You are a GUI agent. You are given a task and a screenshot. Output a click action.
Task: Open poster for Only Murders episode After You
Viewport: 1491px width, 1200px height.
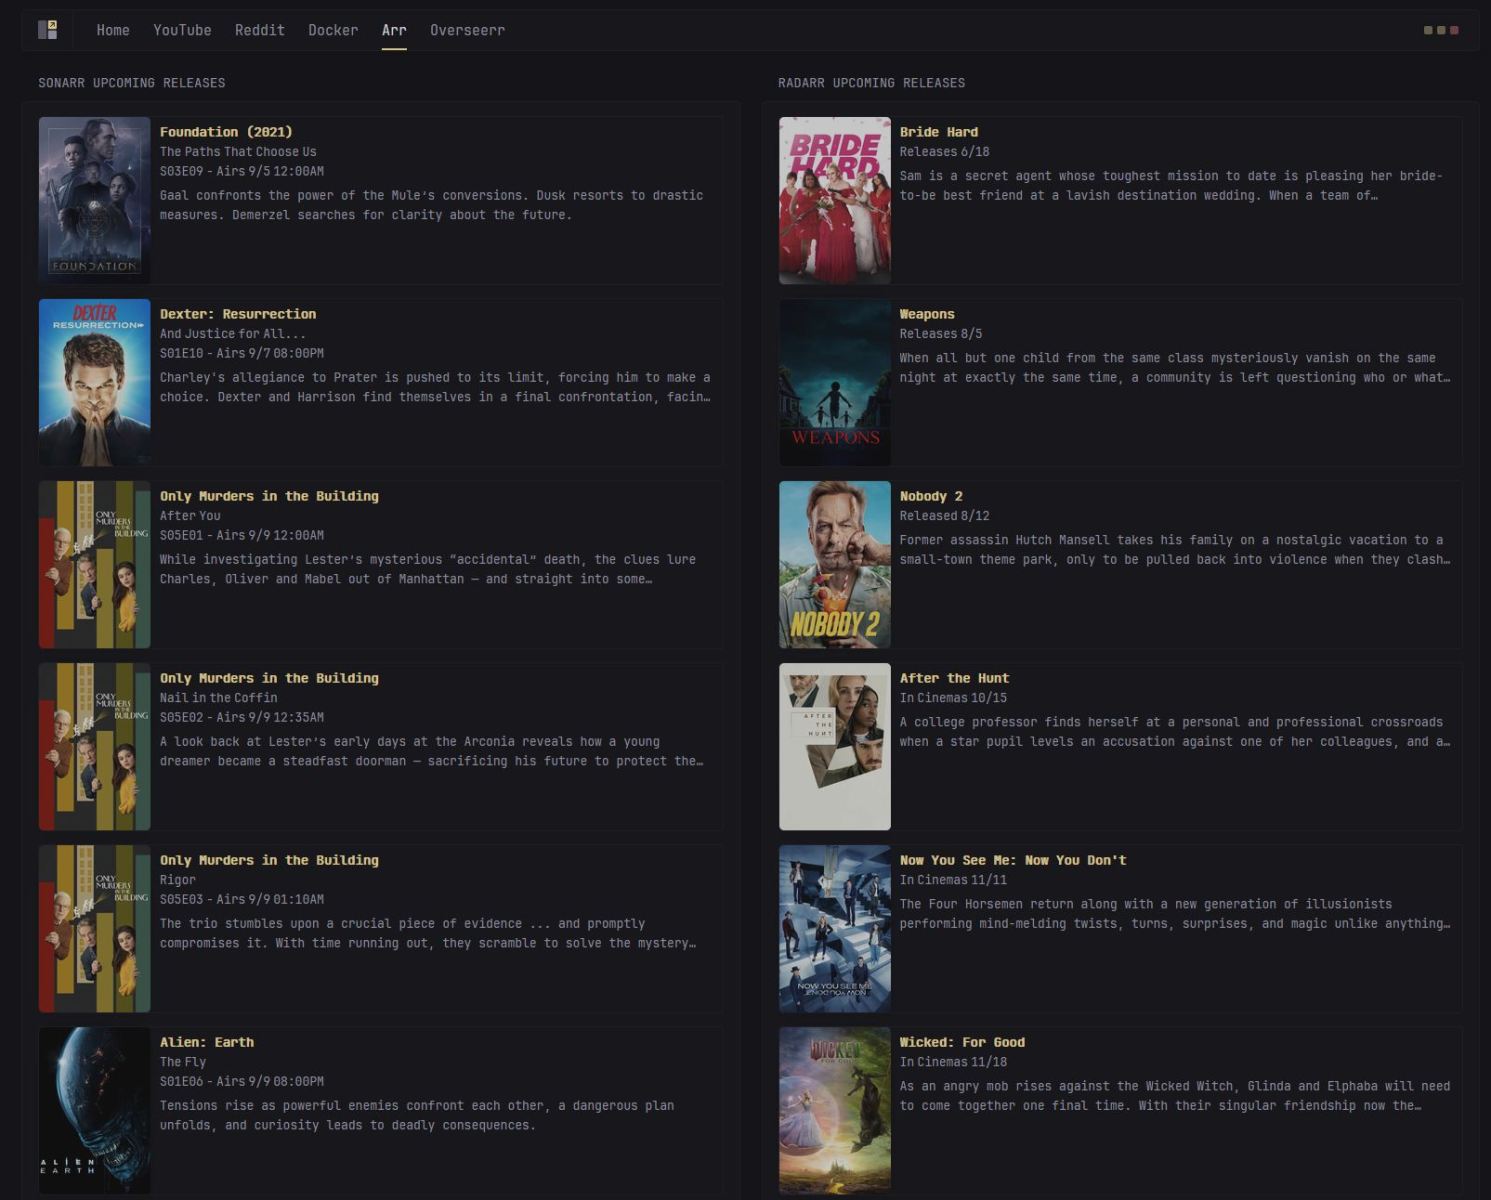pyautogui.click(x=95, y=564)
